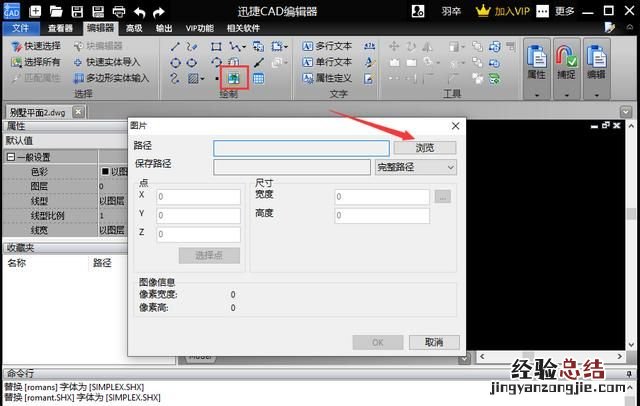This screenshot has width=640, height=406.
Task: Click the Select All (选择所有) tool
Action: coord(36,62)
